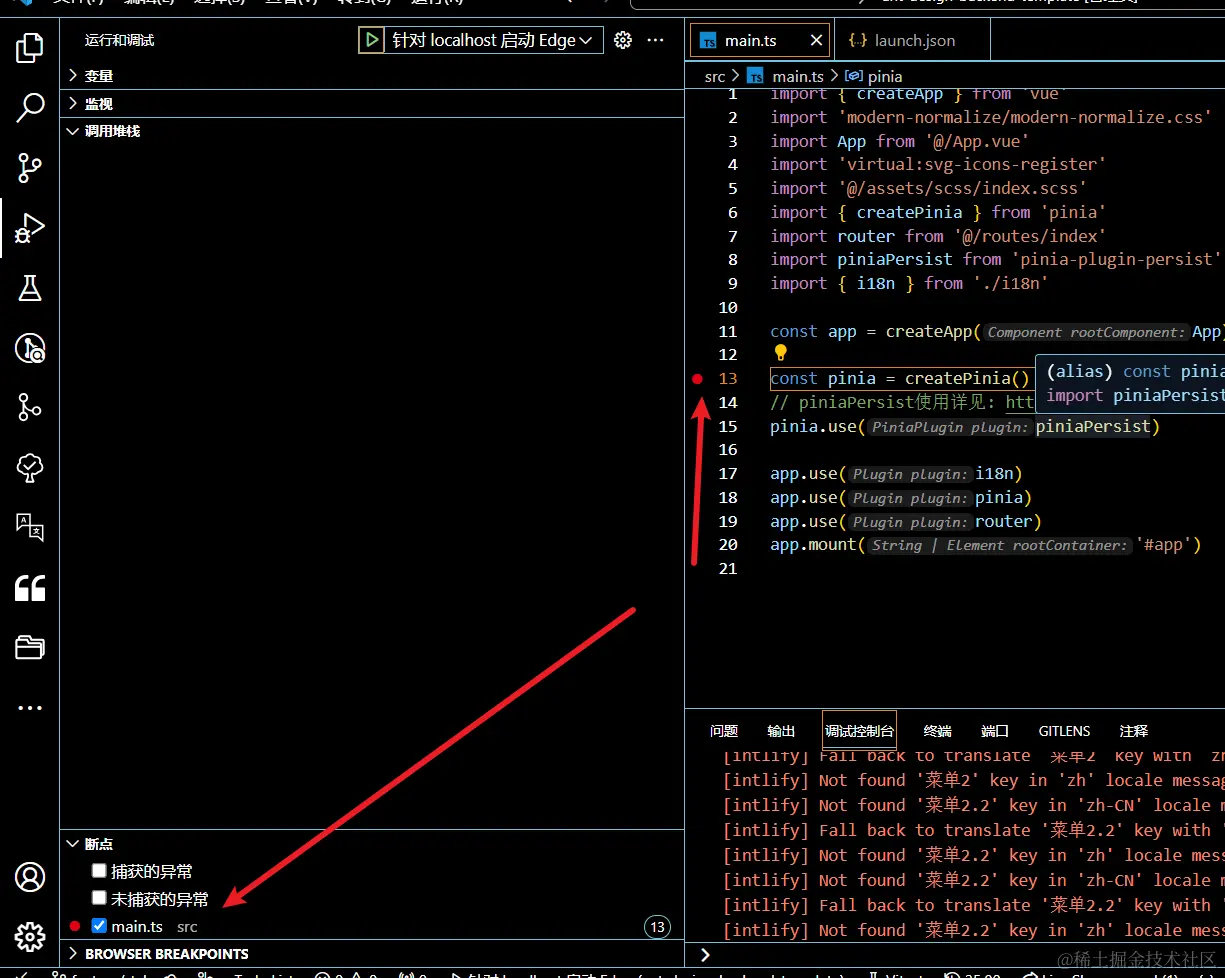Screen dimensions: 1225x978
Task: Open the 问题 panel tab
Action: (724, 731)
